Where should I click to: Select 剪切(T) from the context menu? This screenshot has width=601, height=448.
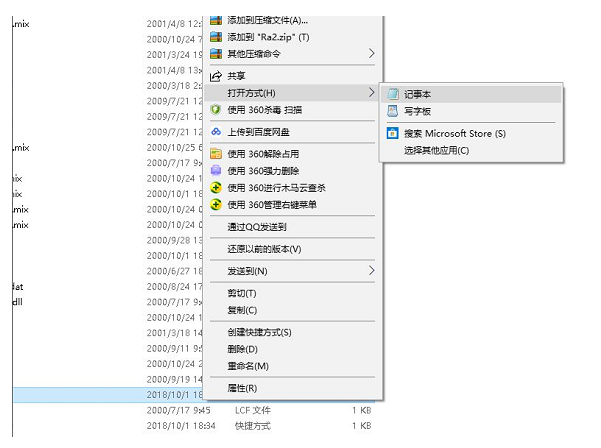(242, 293)
